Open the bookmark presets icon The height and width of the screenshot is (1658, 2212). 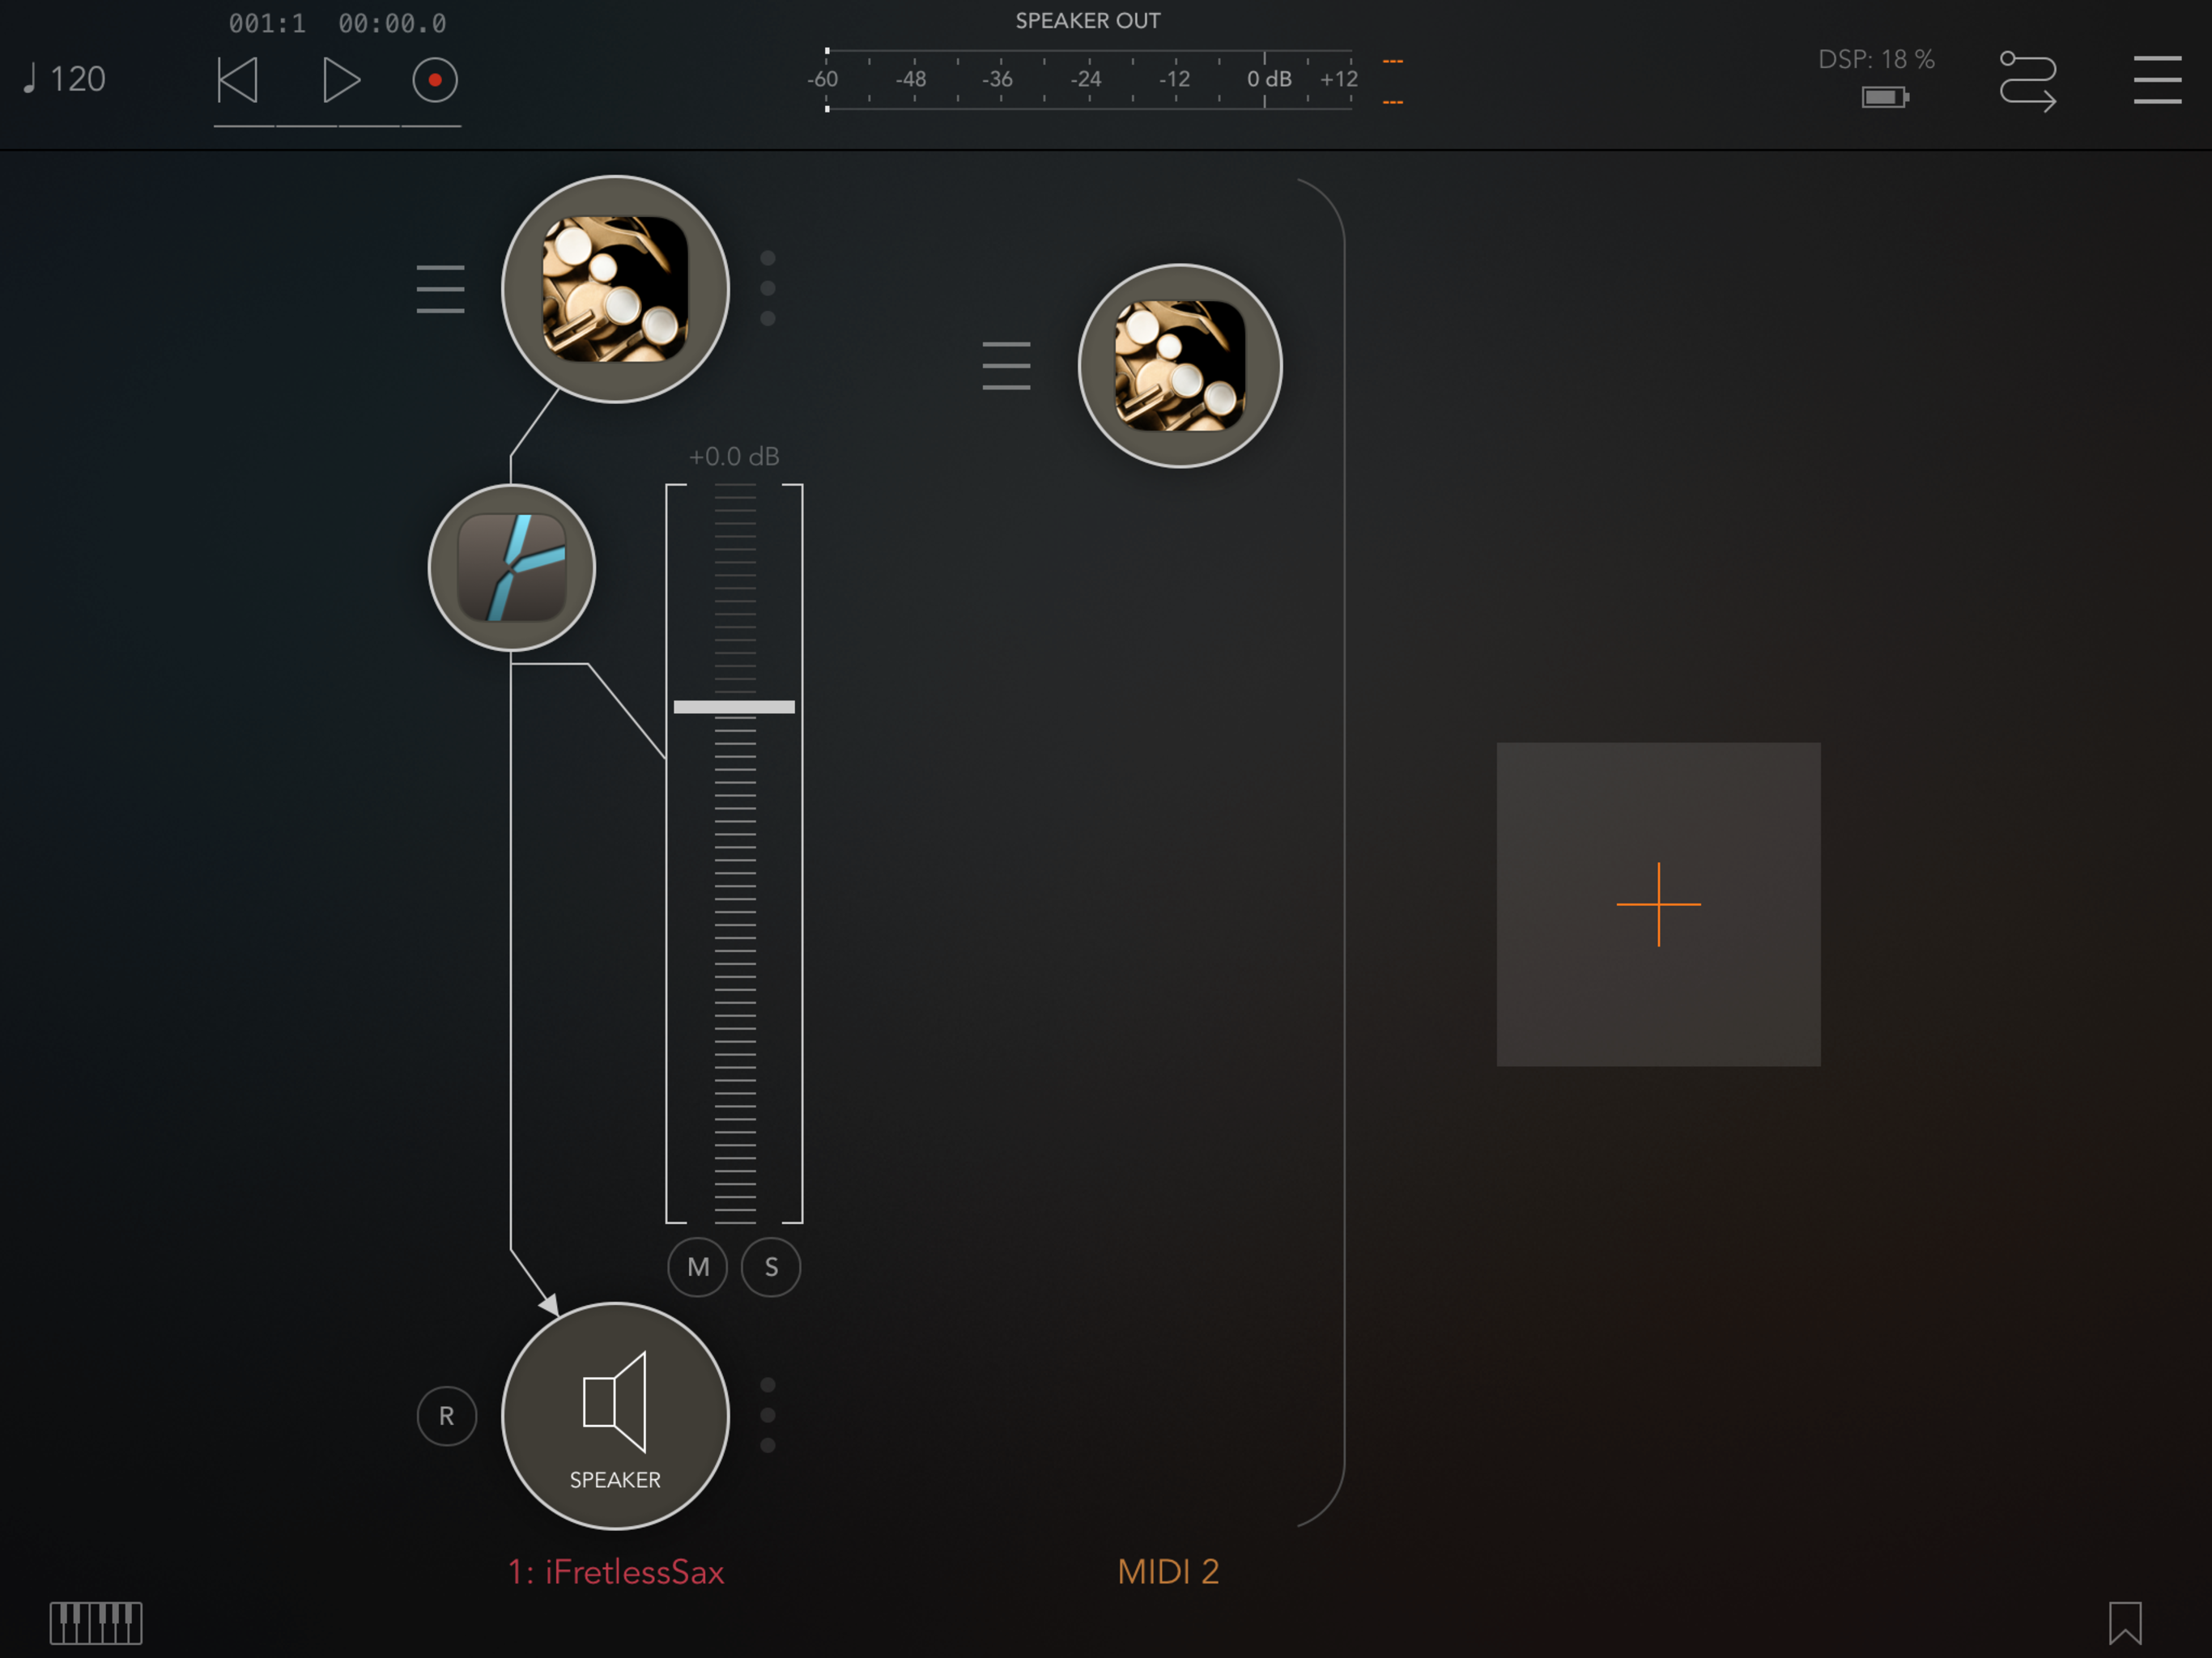pos(2125,1622)
